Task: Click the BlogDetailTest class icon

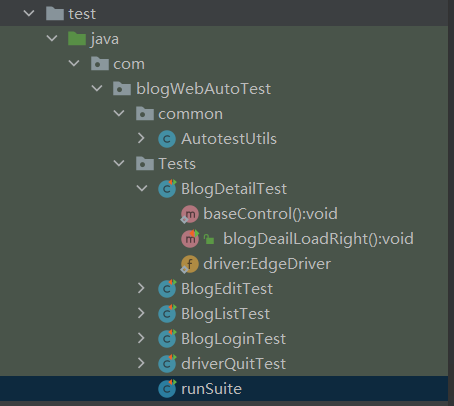Action: pyautogui.click(x=167, y=188)
